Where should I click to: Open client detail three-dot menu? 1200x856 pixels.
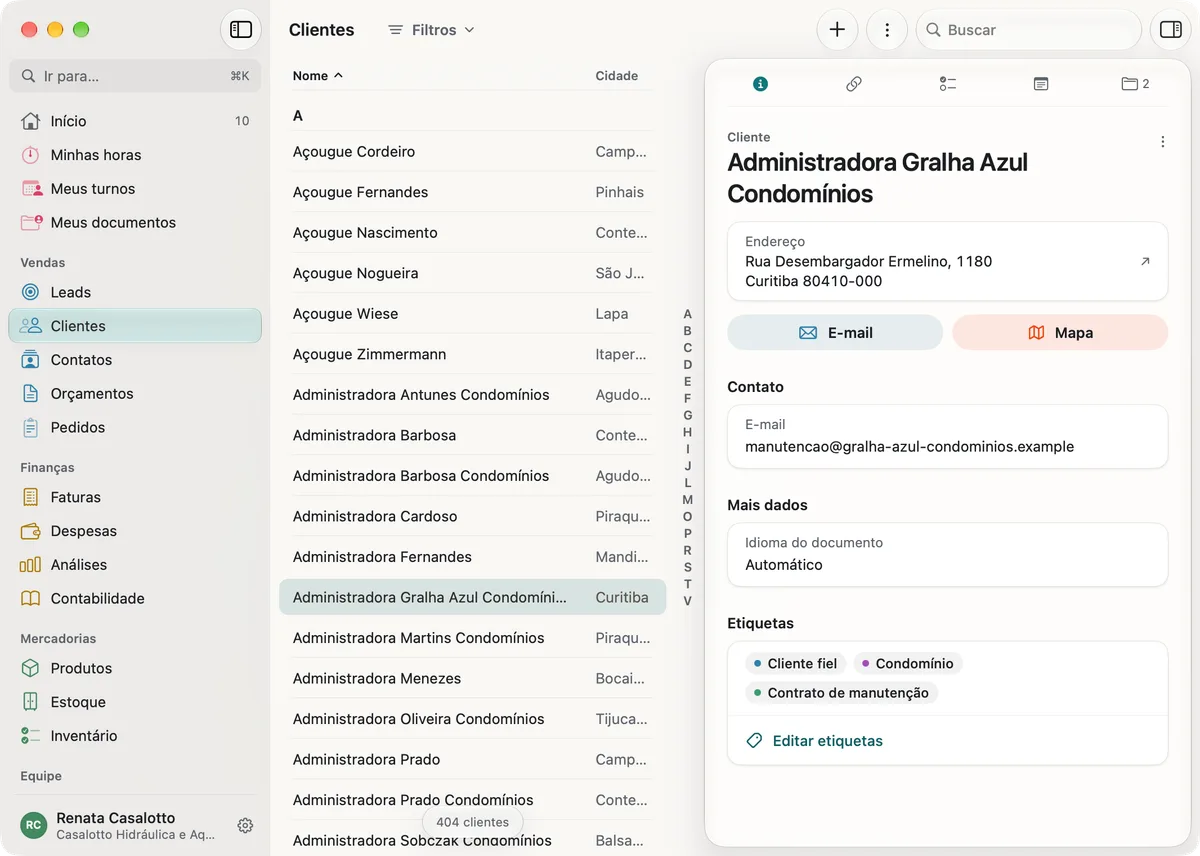[x=1162, y=142]
